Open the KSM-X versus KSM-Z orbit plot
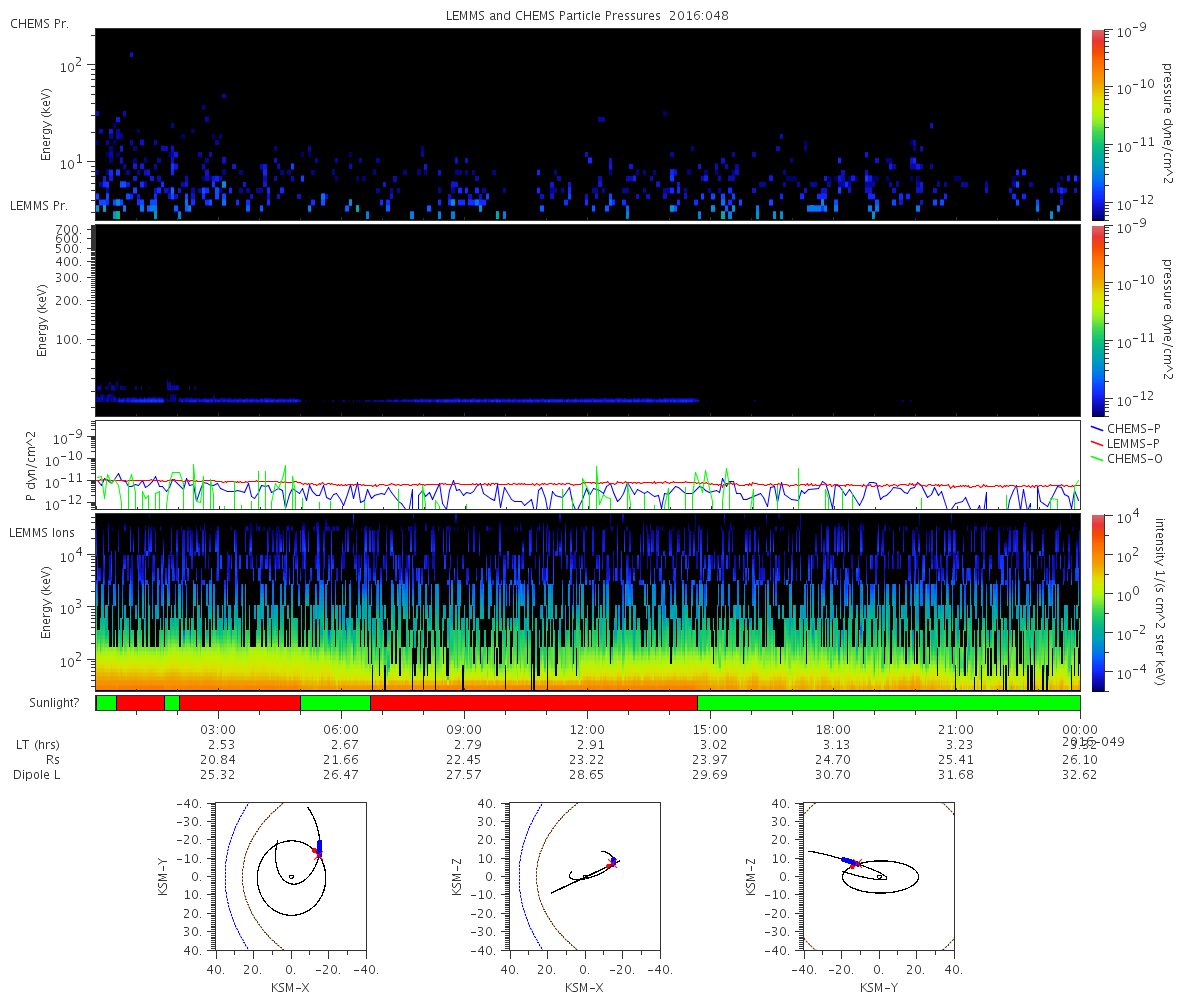 pos(584,876)
